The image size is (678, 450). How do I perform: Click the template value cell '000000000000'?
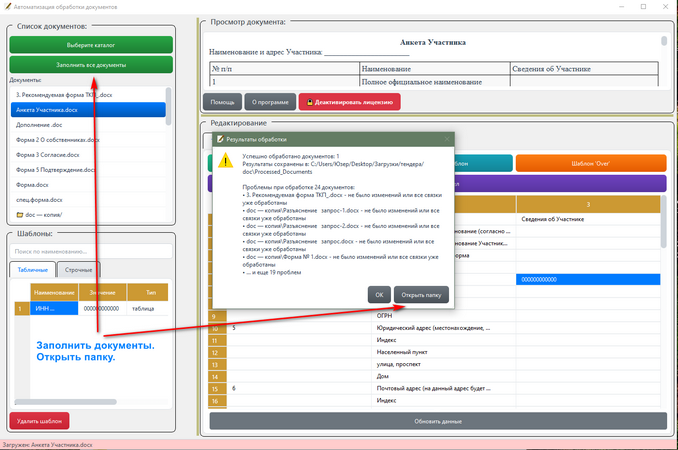coord(102,309)
